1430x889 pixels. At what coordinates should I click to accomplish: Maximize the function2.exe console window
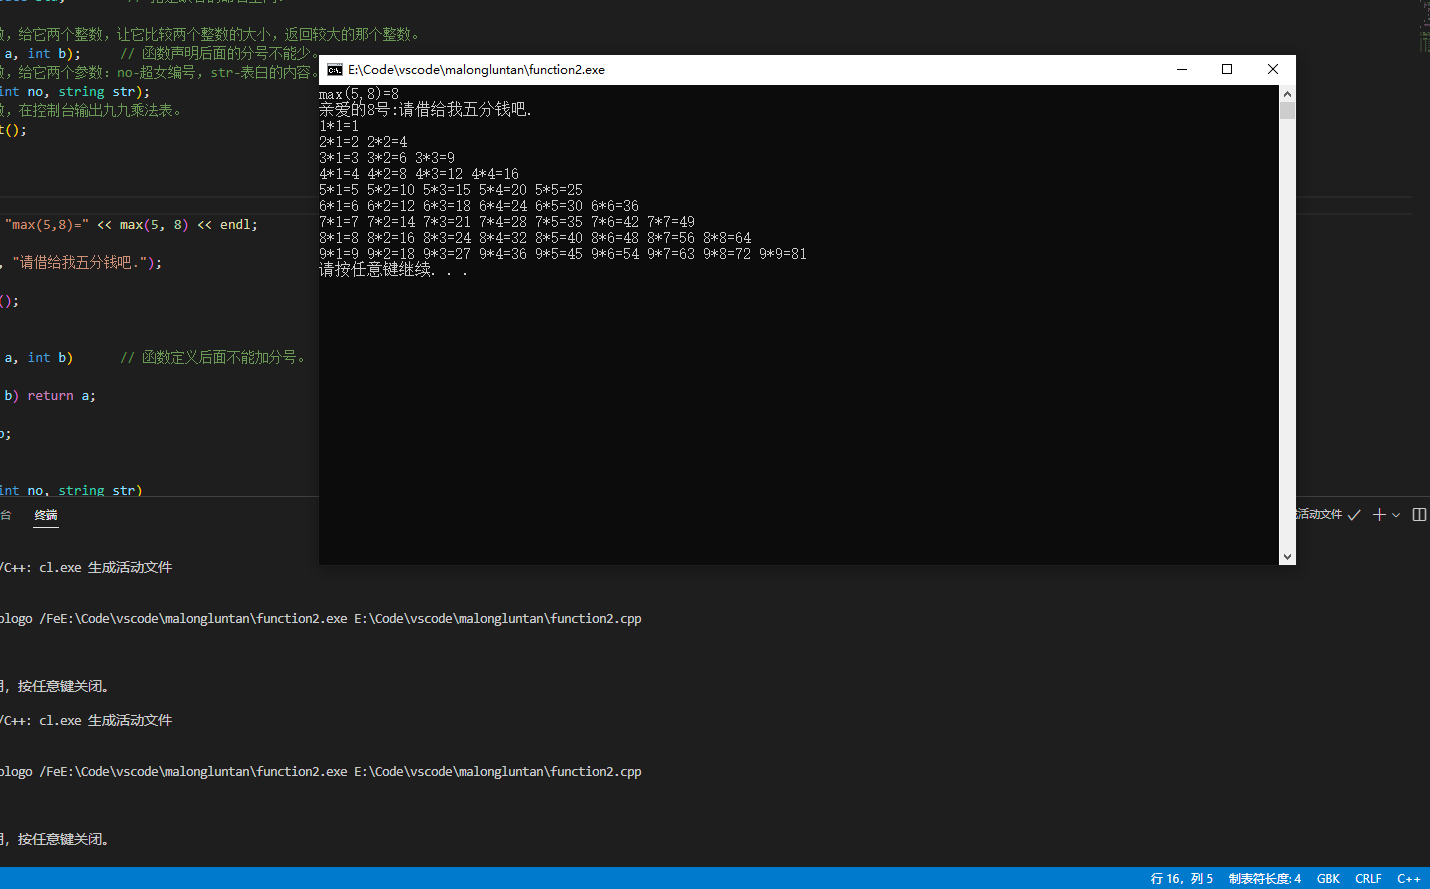tap(1227, 69)
